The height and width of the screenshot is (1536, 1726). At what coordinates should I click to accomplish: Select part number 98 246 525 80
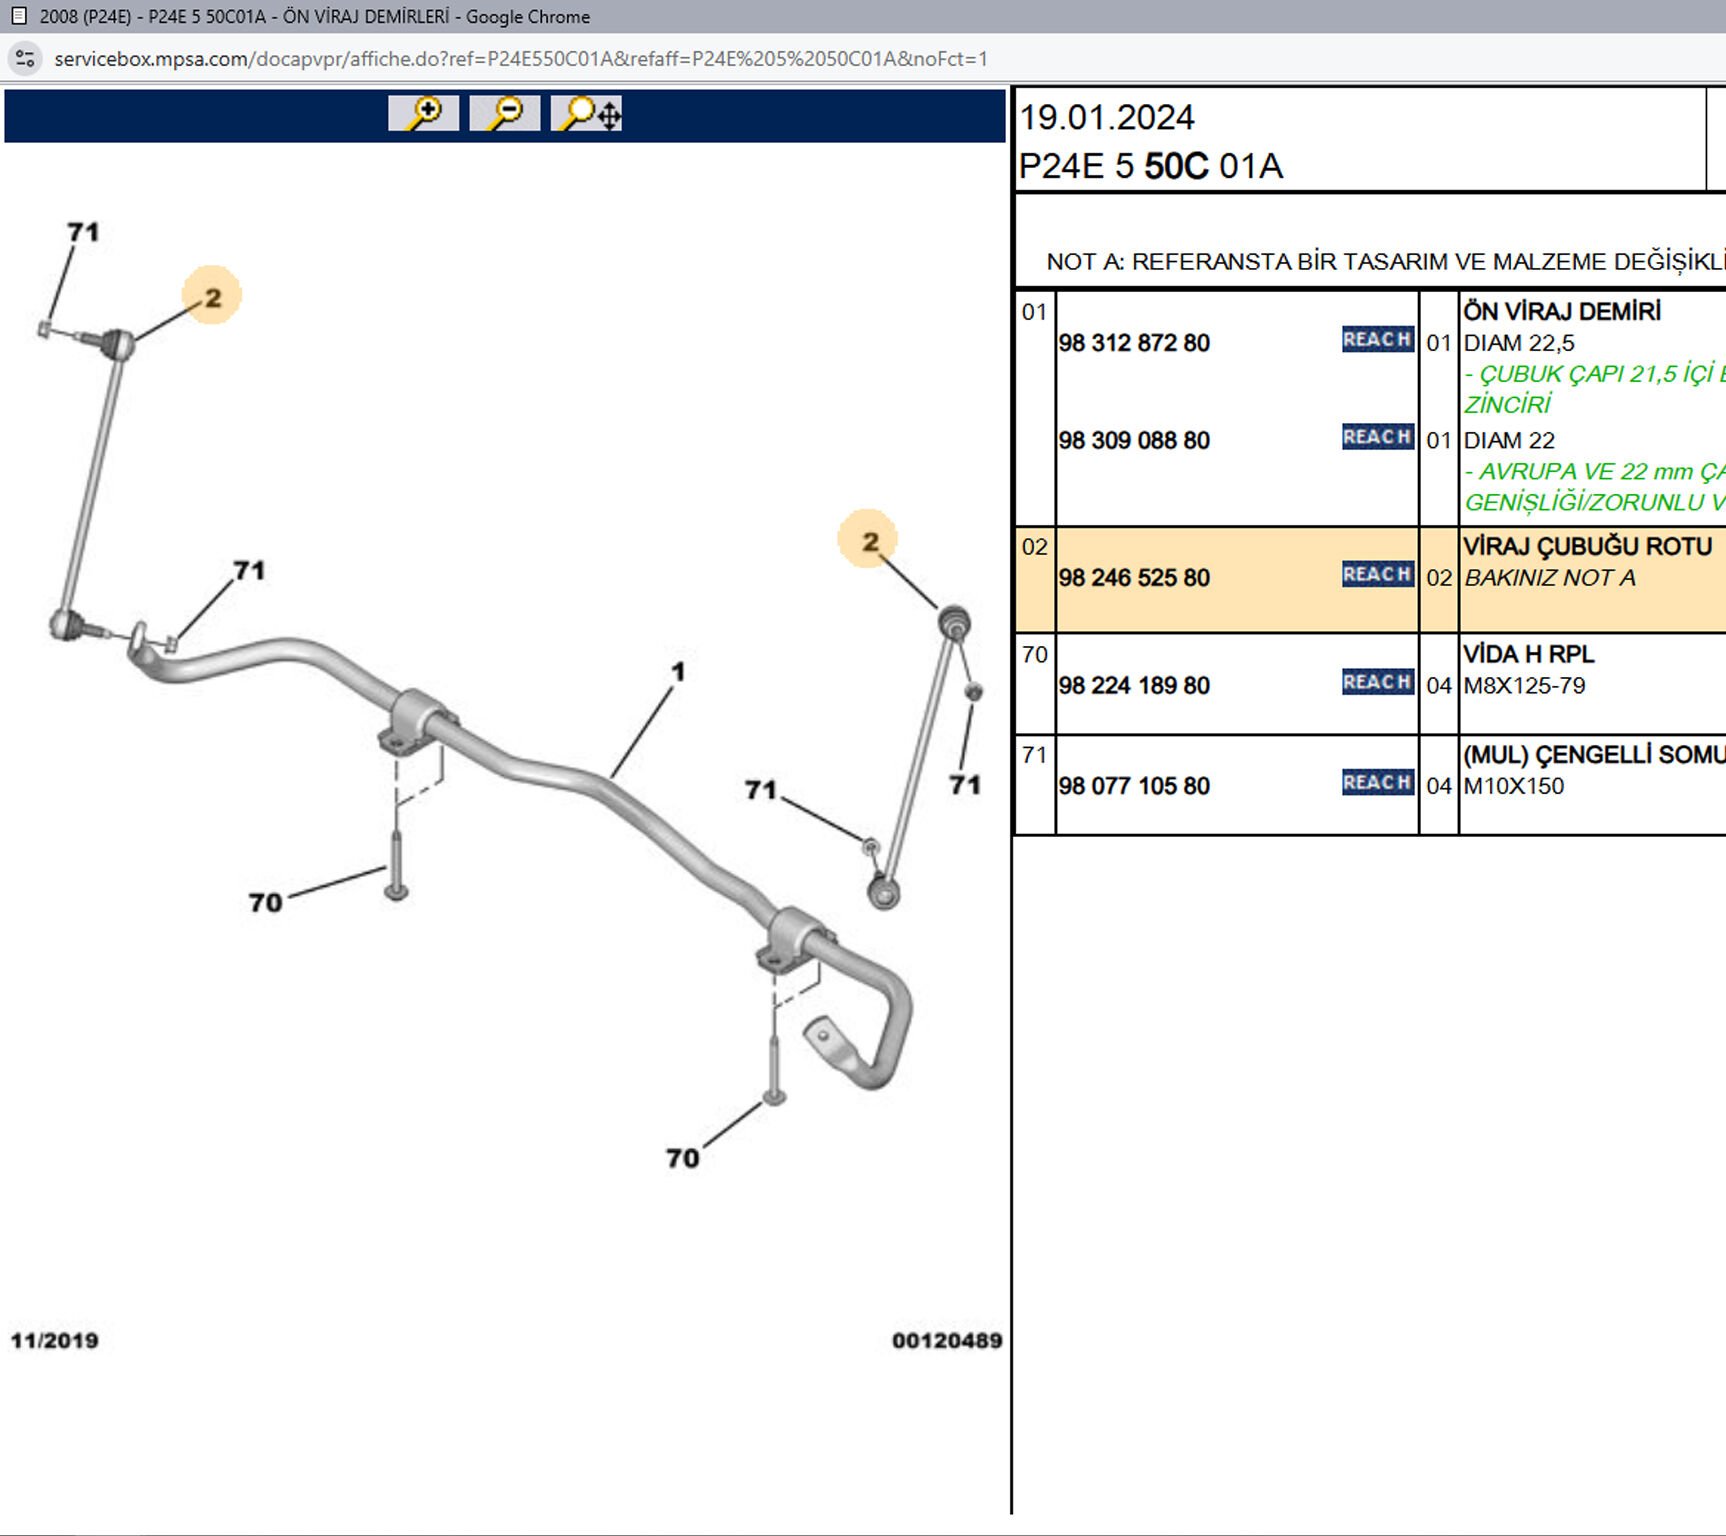(1134, 578)
